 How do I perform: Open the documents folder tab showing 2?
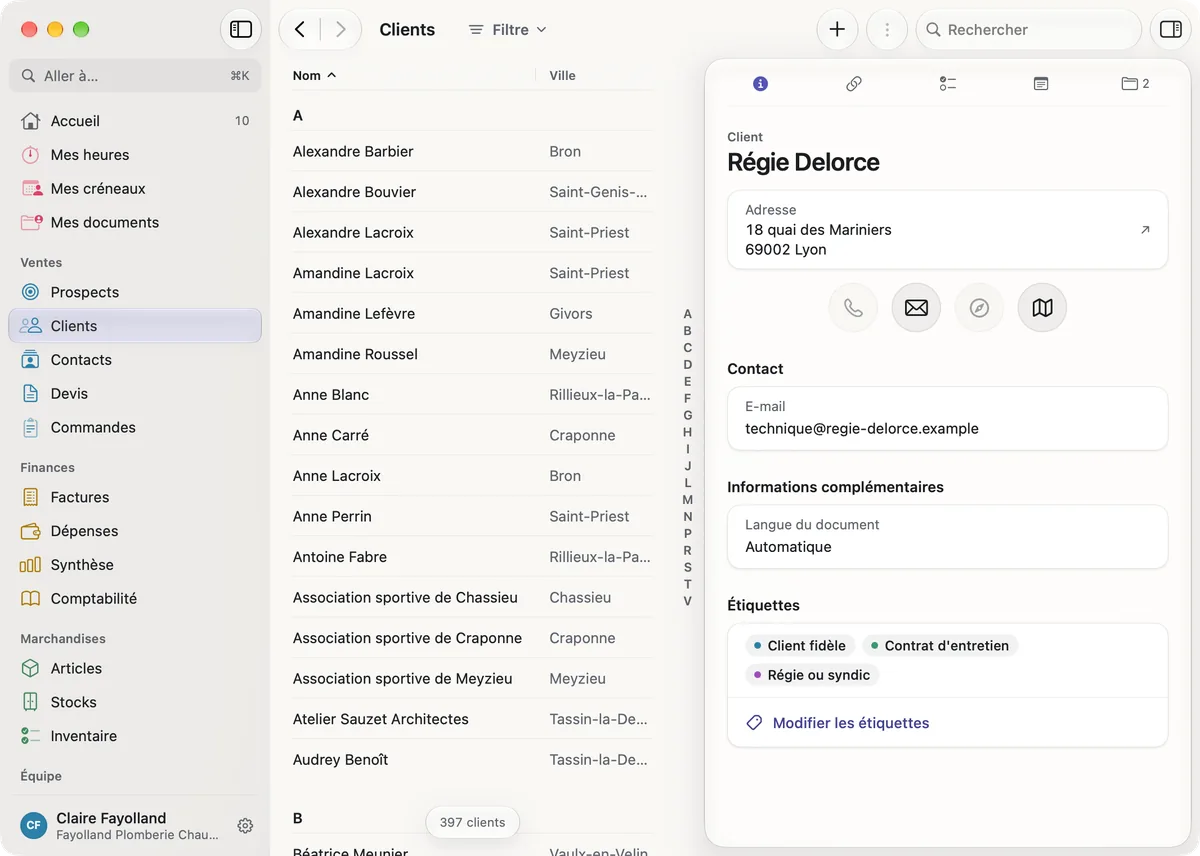pyautogui.click(x=1135, y=84)
